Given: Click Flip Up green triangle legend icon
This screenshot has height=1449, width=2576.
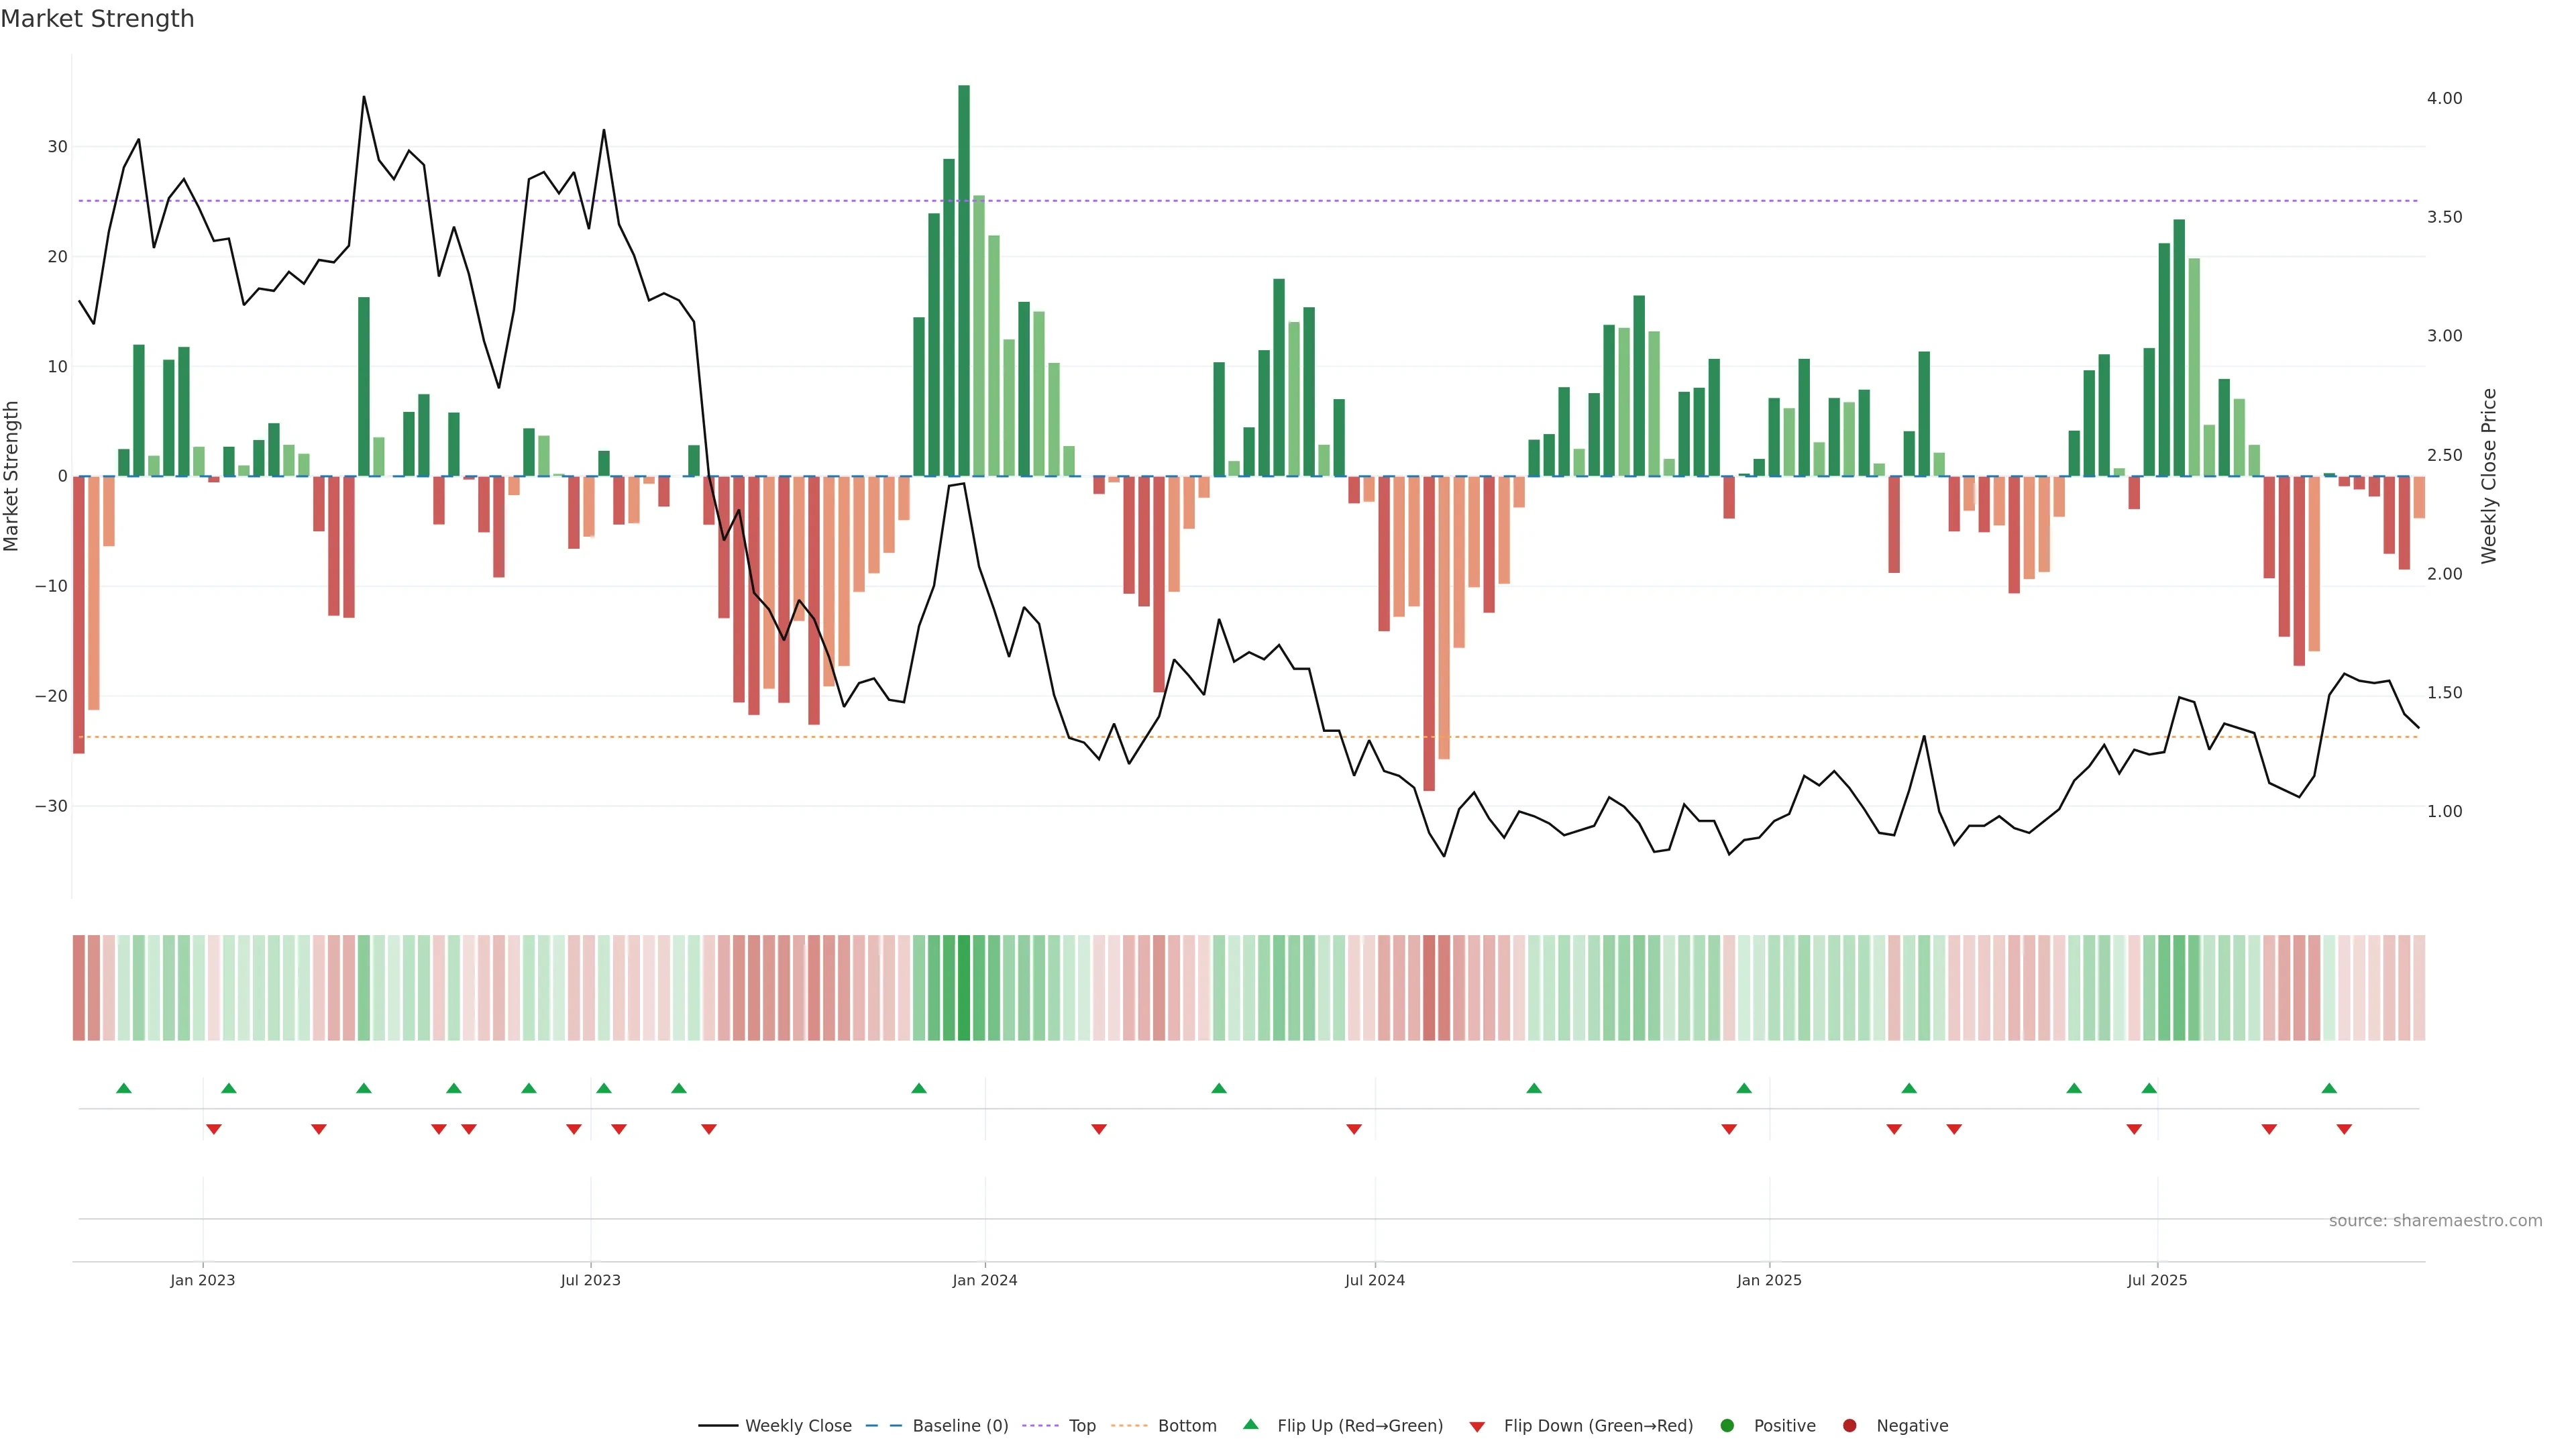Looking at the screenshot, I should (1250, 1425).
